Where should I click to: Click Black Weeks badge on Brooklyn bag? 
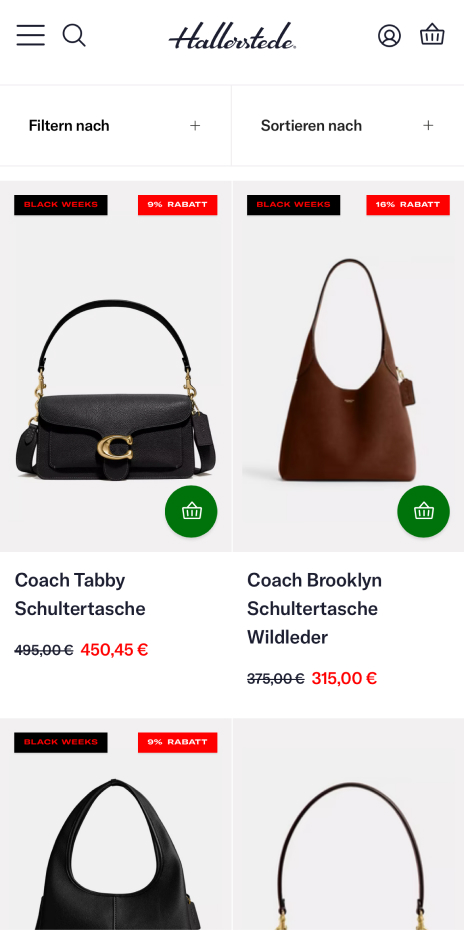tap(293, 205)
